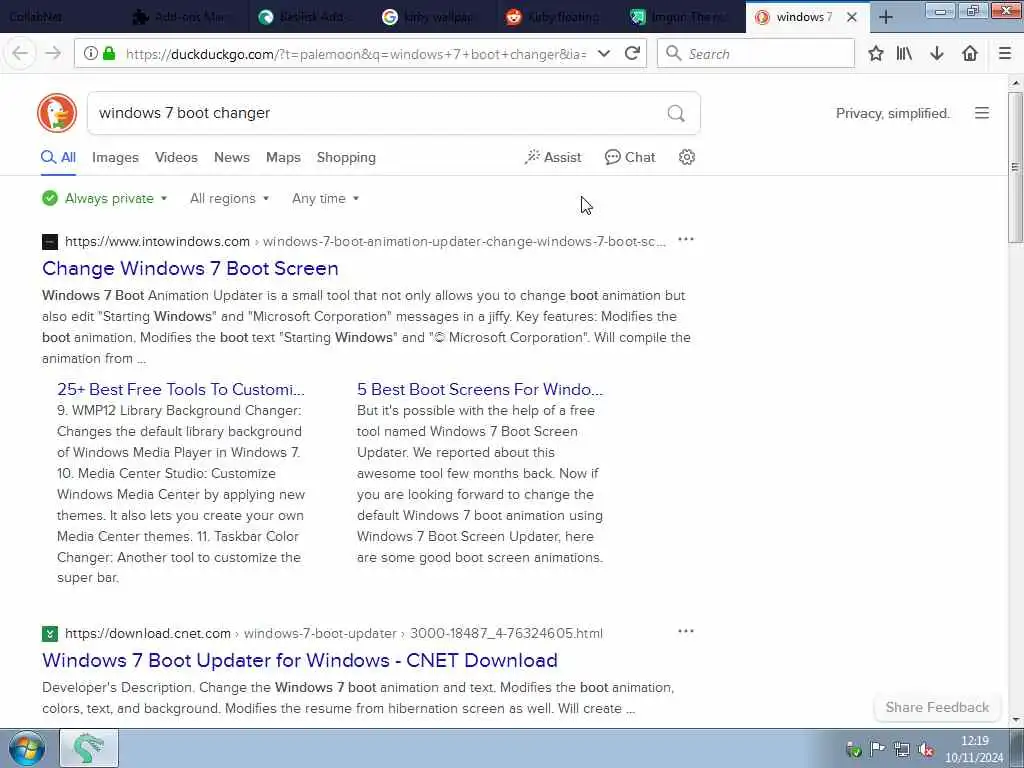The image size is (1024, 768).
Task: Click the https://download.cnet.com result URL
Action: pos(148,633)
